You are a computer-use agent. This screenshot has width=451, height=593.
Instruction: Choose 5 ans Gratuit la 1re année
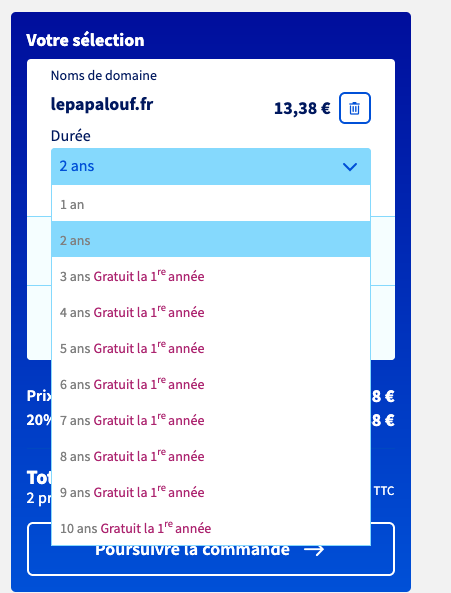(x=211, y=348)
